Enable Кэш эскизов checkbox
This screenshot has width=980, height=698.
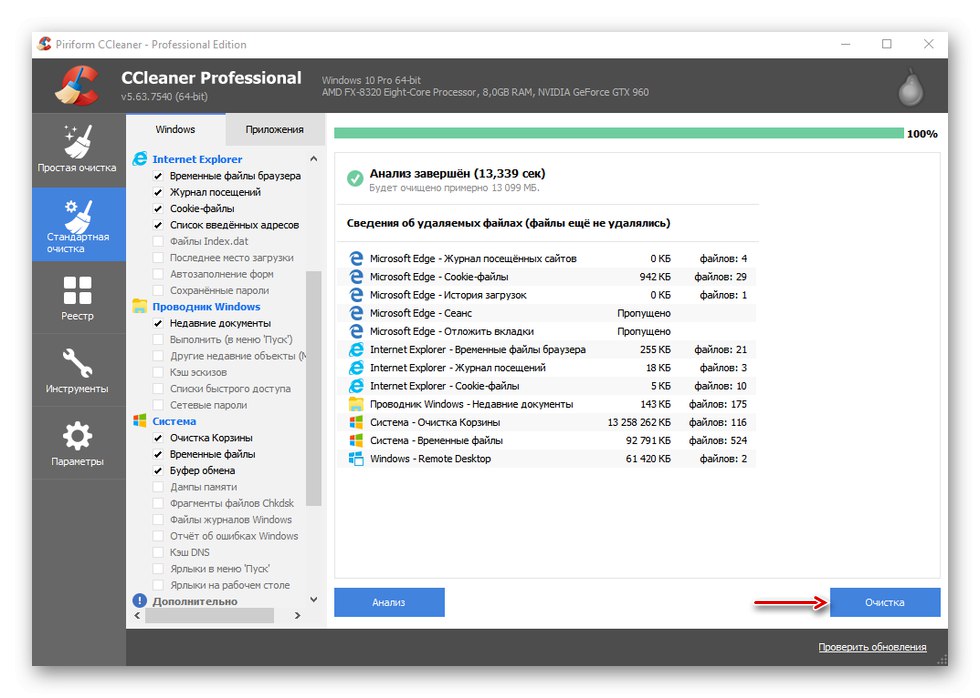(158, 372)
